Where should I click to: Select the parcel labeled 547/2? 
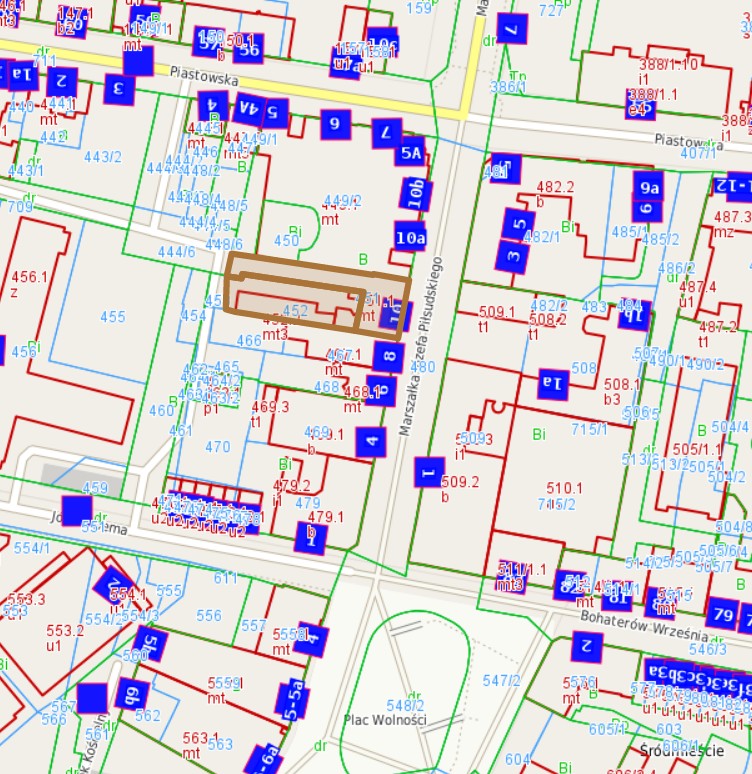[x=502, y=681]
